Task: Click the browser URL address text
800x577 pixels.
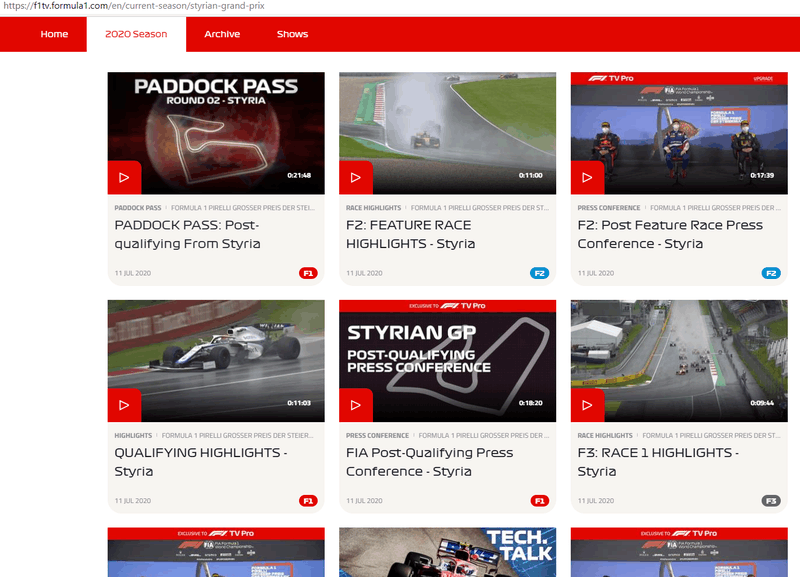Action: click(134, 6)
